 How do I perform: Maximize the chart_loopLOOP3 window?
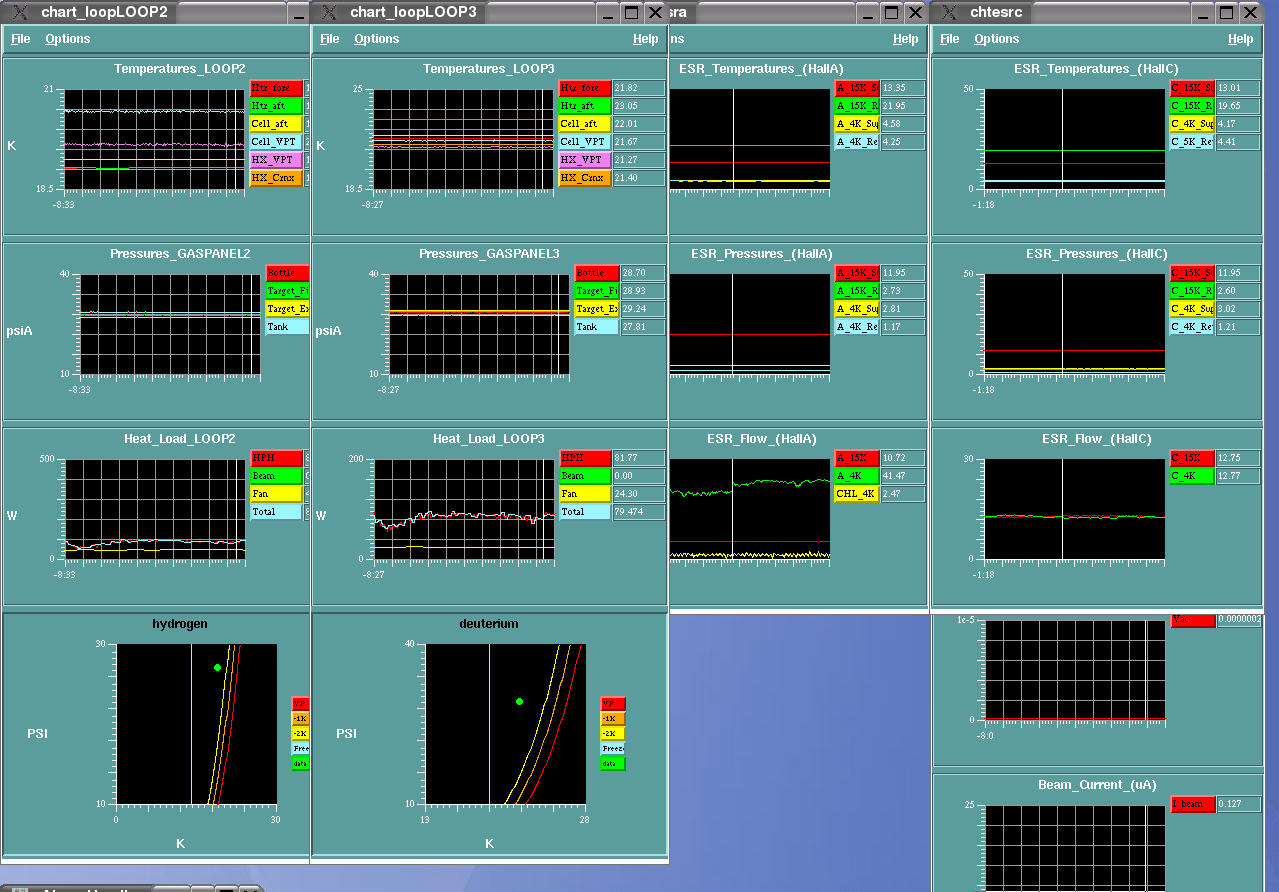(631, 13)
